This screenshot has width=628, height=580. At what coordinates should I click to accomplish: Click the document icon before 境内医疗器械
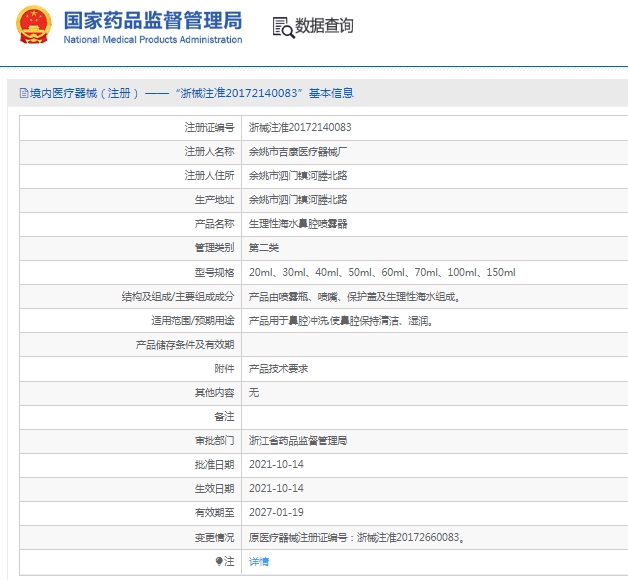click(x=24, y=93)
